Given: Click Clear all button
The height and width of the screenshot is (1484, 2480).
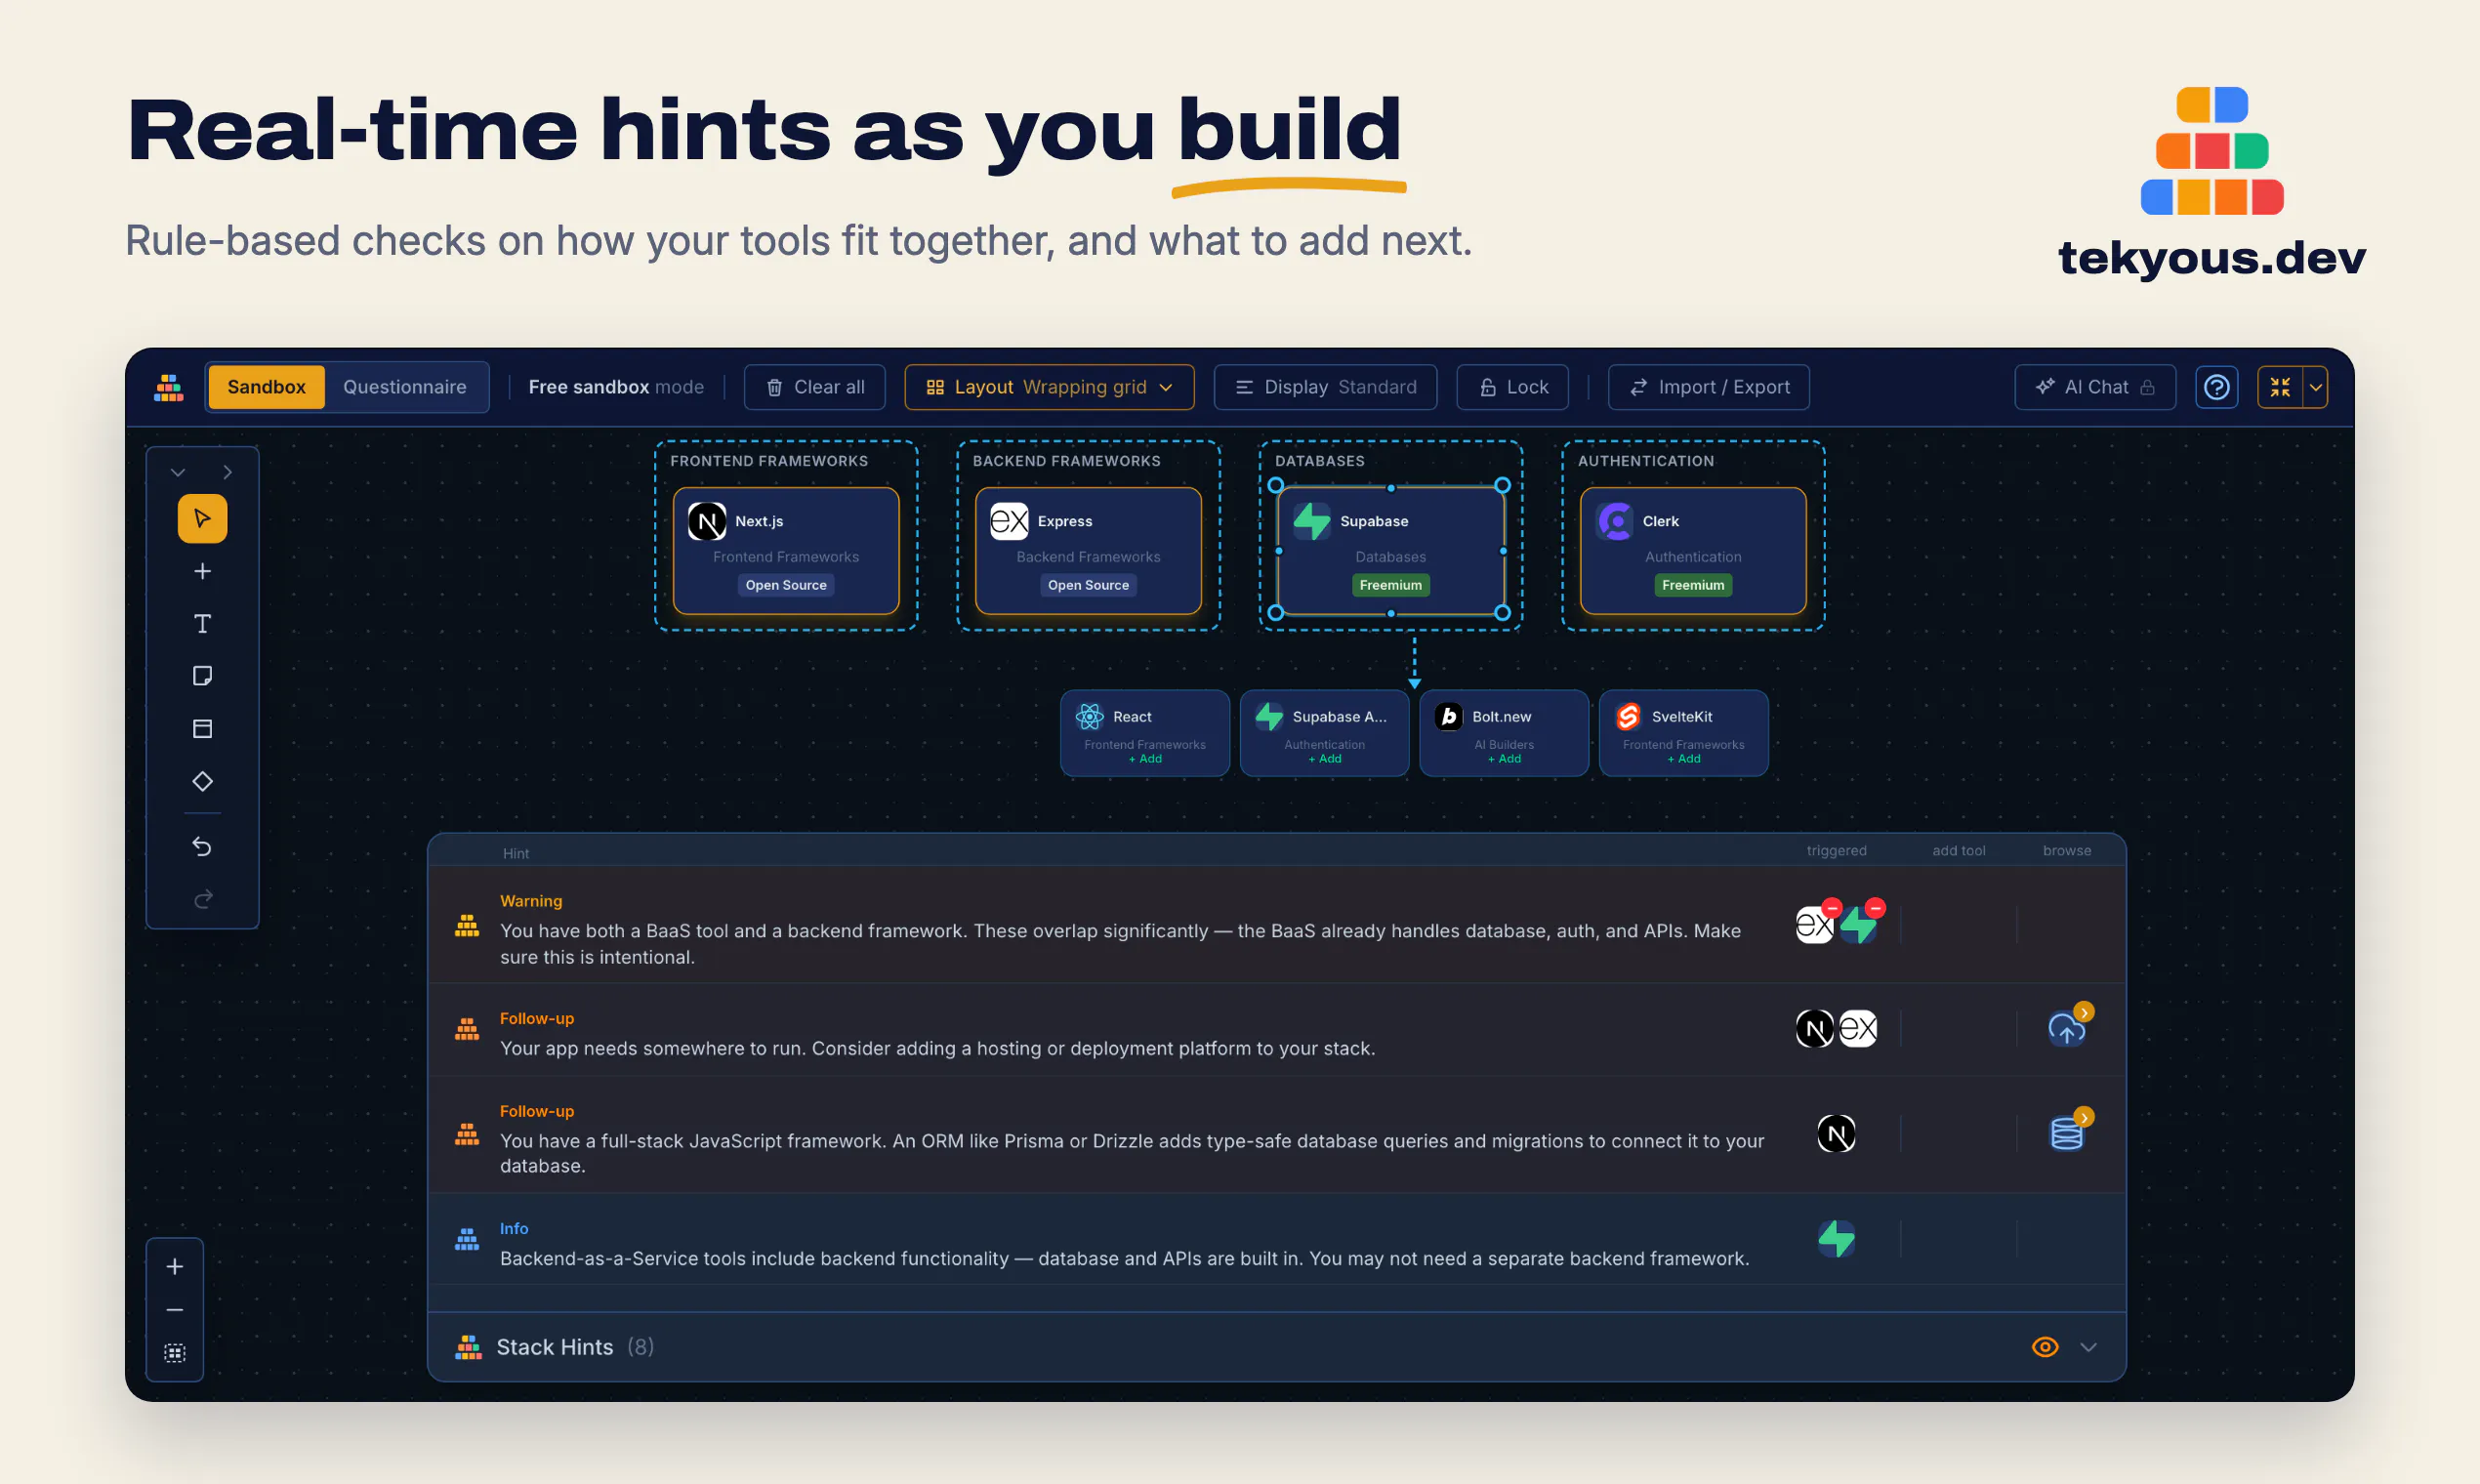Looking at the screenshot, I should (x=814, y=387).
